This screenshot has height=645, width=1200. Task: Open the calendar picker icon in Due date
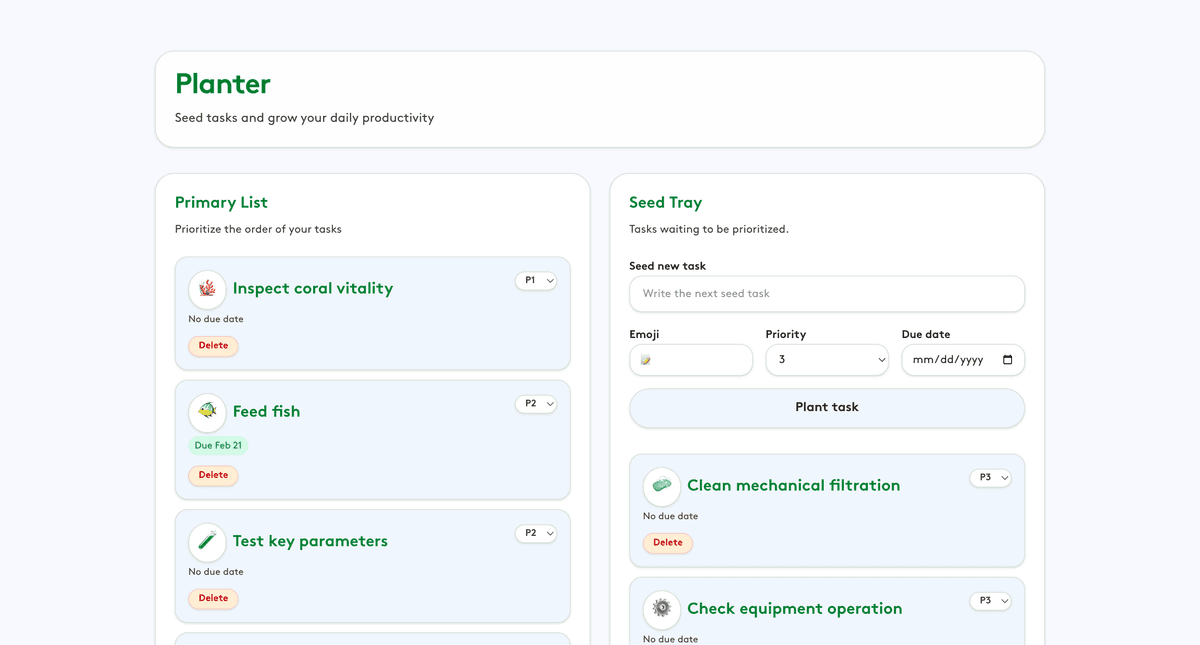(x=1007, y=360)
